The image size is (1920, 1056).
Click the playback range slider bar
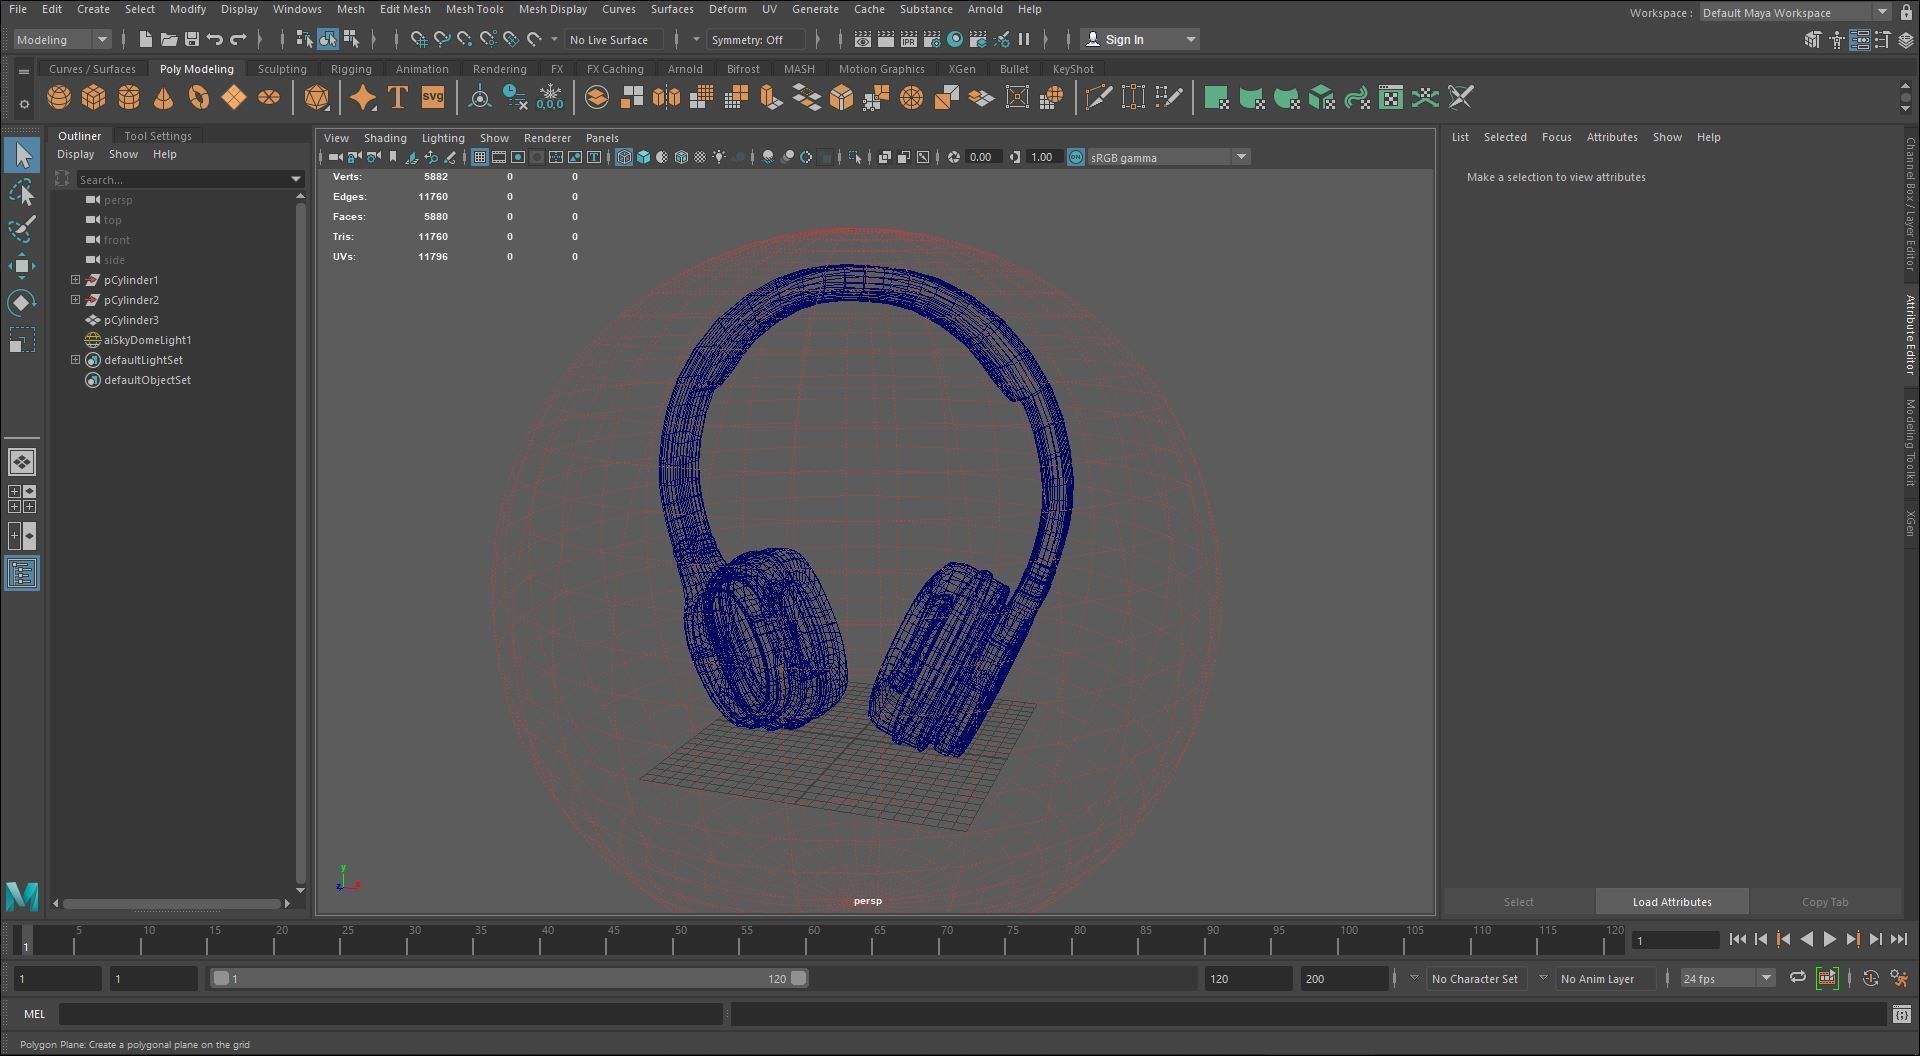510,979
